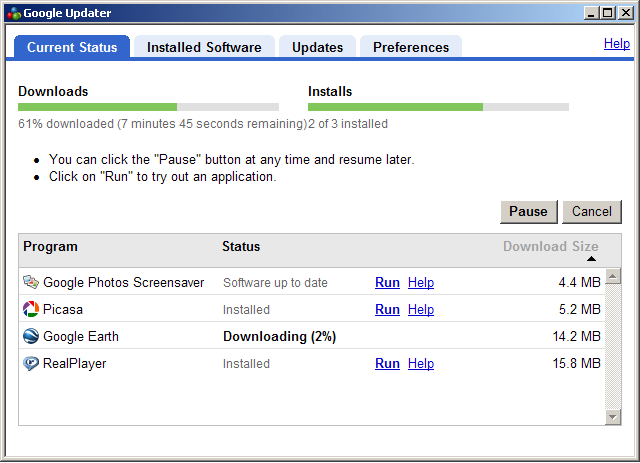Click Picasa's "Installed" status text

click(246, 309)
